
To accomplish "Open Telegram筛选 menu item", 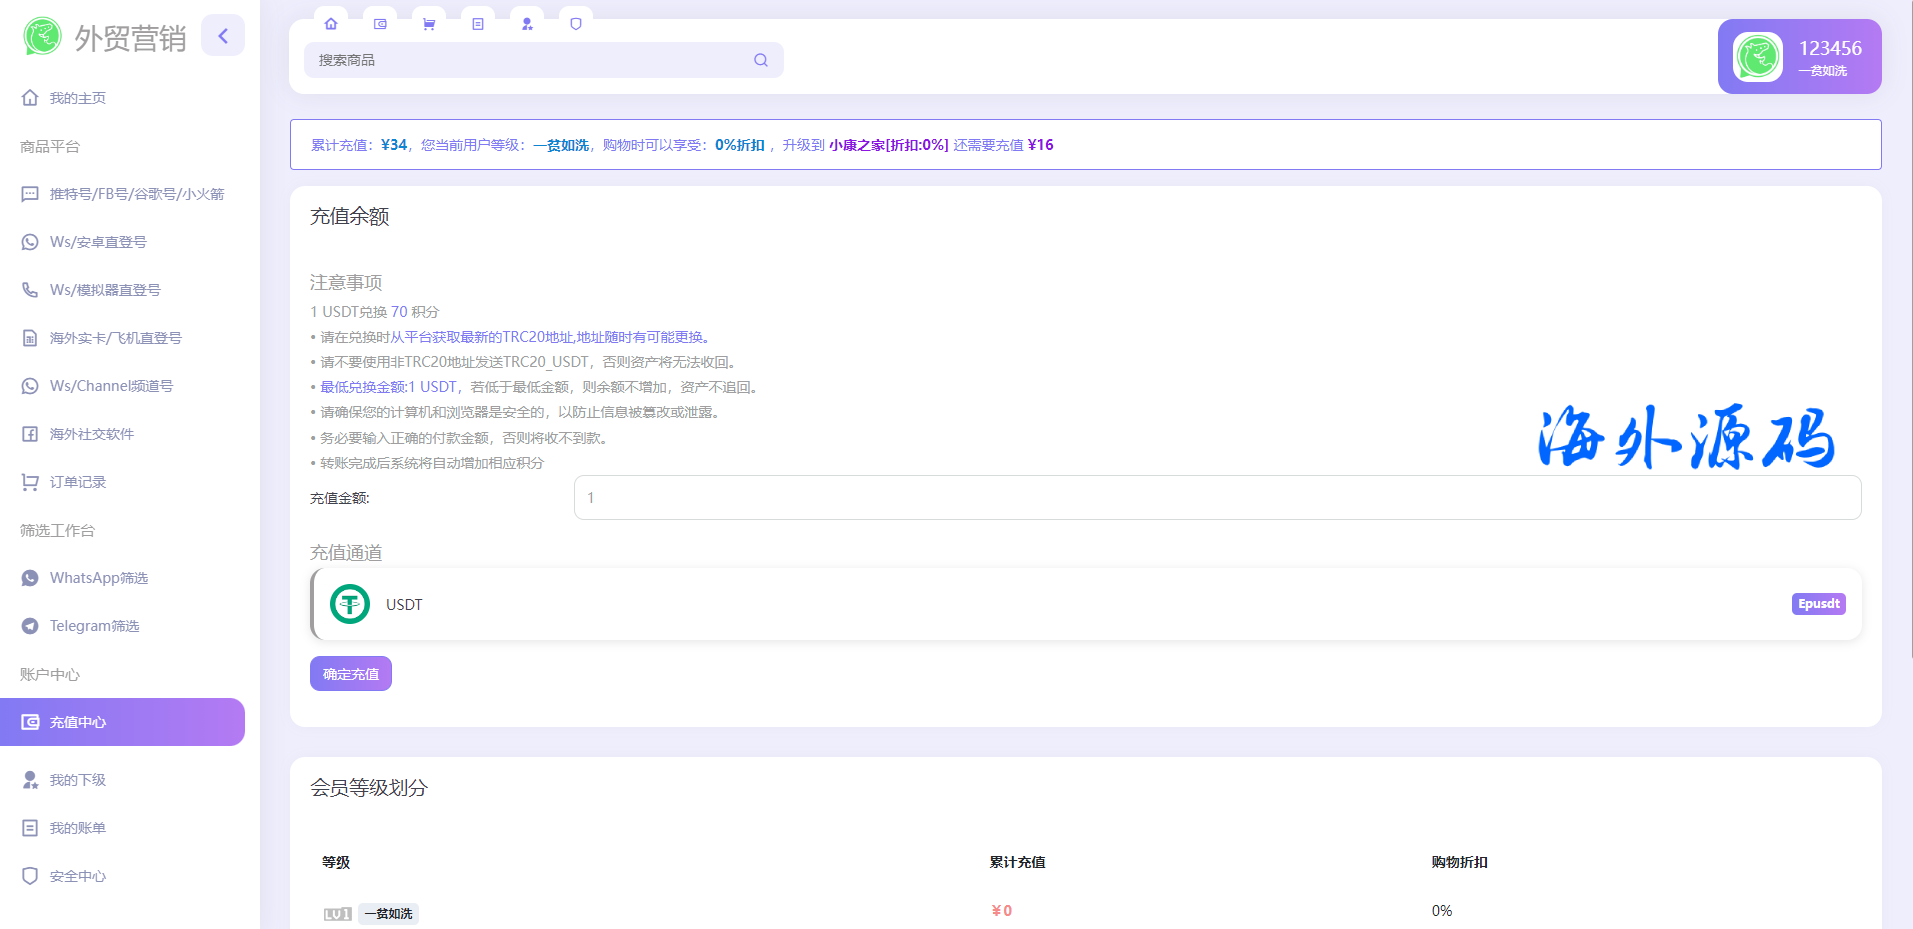I will [94, 626].
